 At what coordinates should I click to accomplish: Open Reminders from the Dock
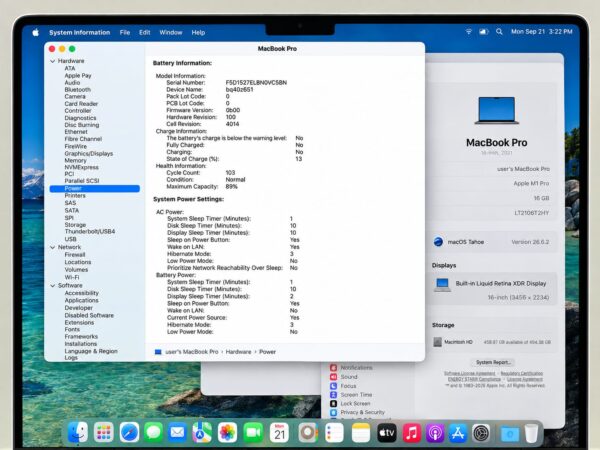click(x=334, y=433)
